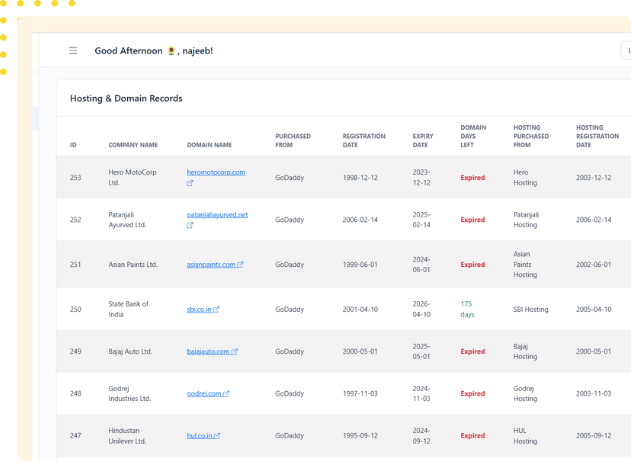Select the Hindustan Unilever Ltd. company cell
The image size is (631, 461).
(x=129, y=436)
